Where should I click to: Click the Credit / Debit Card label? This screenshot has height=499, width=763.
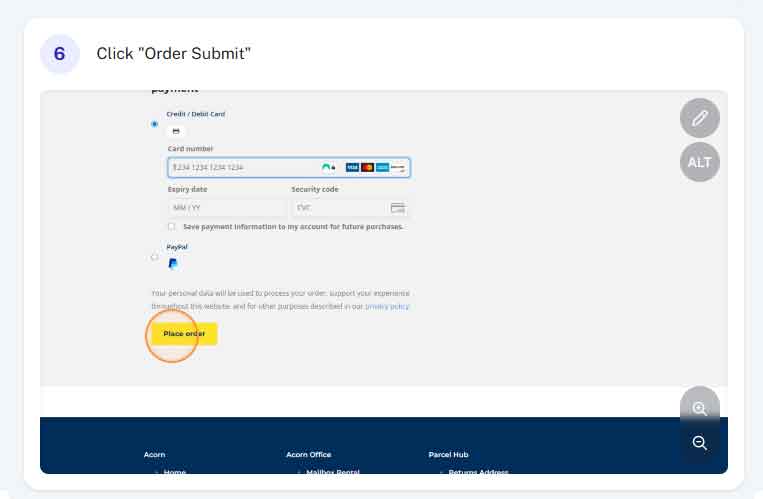196,114
